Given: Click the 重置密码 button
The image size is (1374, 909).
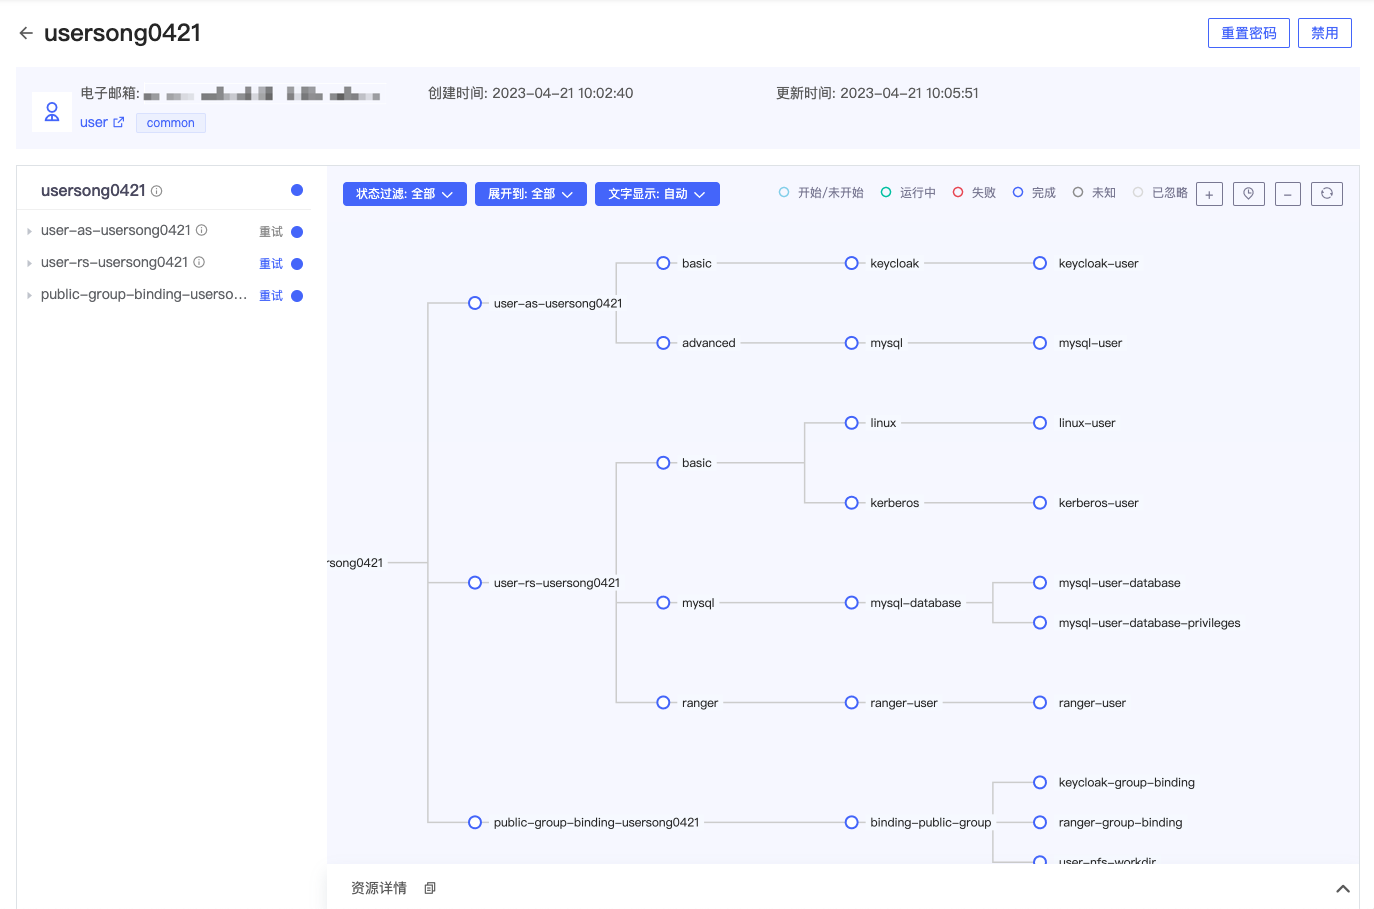Looking at the screenshot, I should (x=1249, y=33).
